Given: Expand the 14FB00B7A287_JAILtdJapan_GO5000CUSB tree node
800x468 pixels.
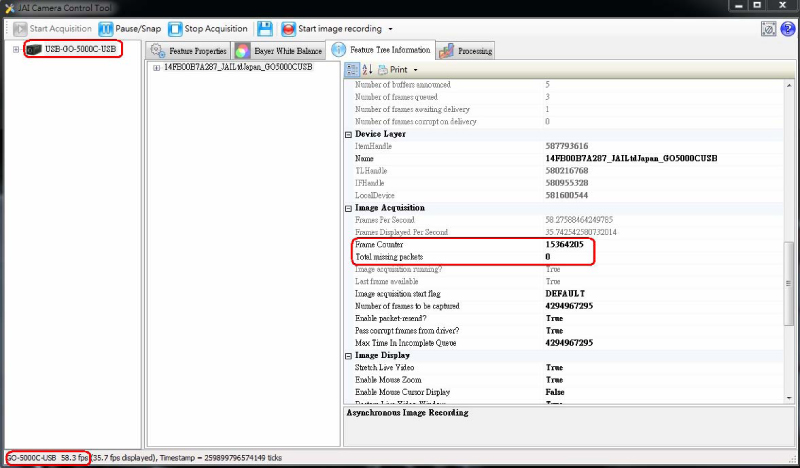Looking at the screenshot, I should [x=156, y=68].
